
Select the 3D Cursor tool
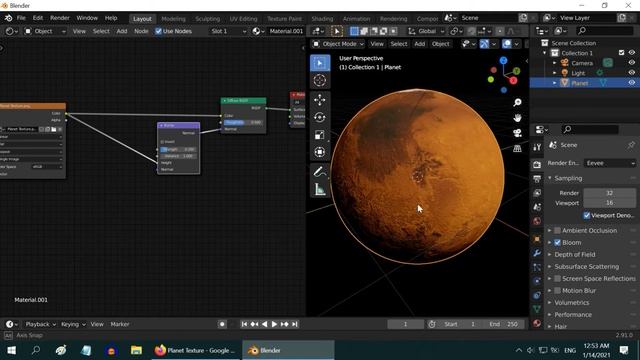(320, 80)
